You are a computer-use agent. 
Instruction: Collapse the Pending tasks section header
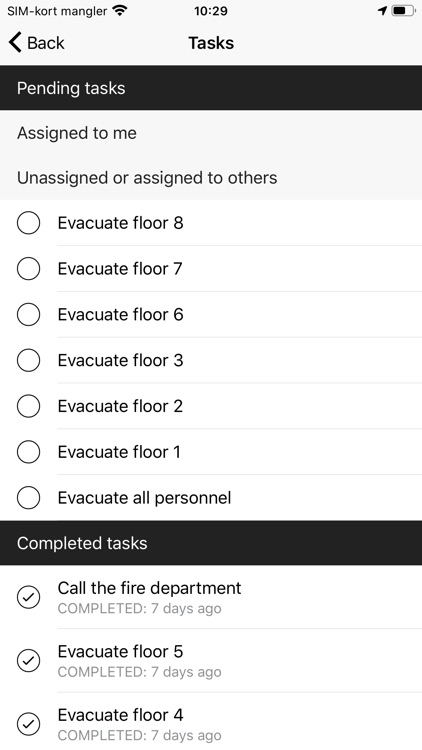click(211, 88)
